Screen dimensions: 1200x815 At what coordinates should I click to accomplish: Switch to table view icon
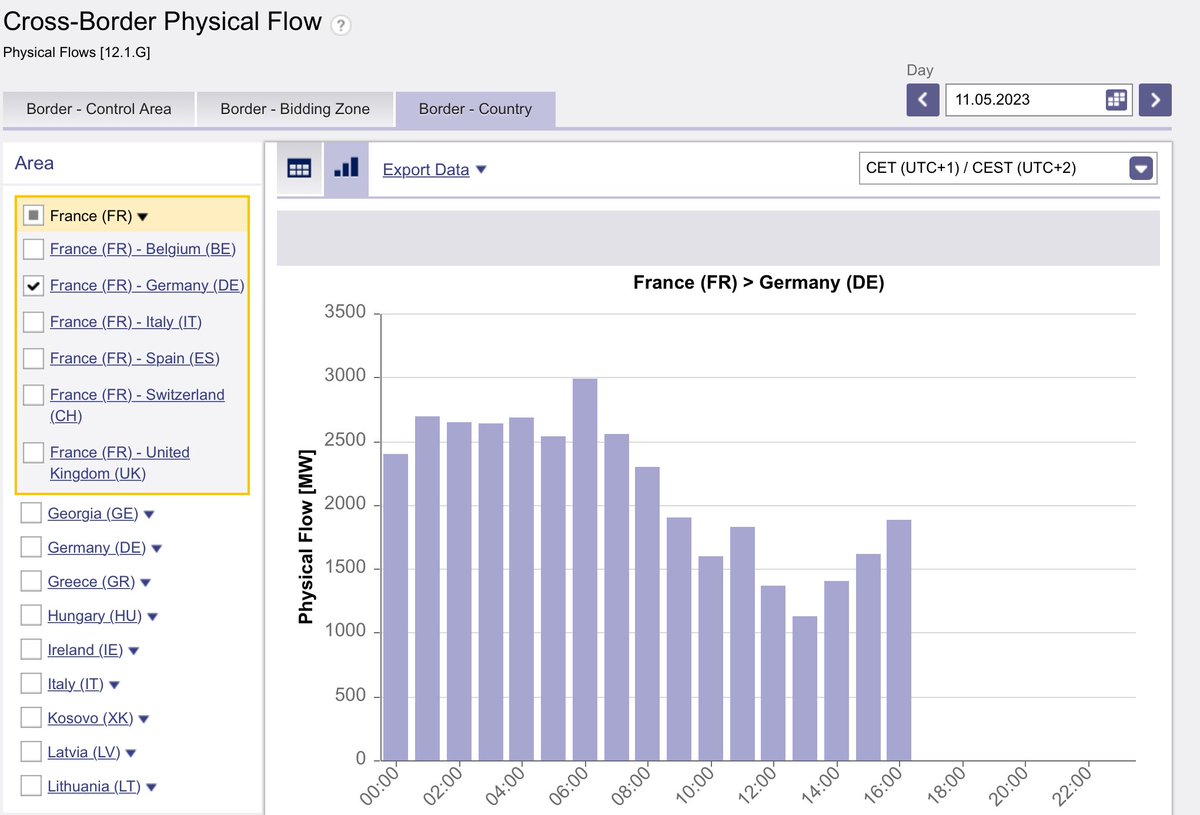(299, 169)
